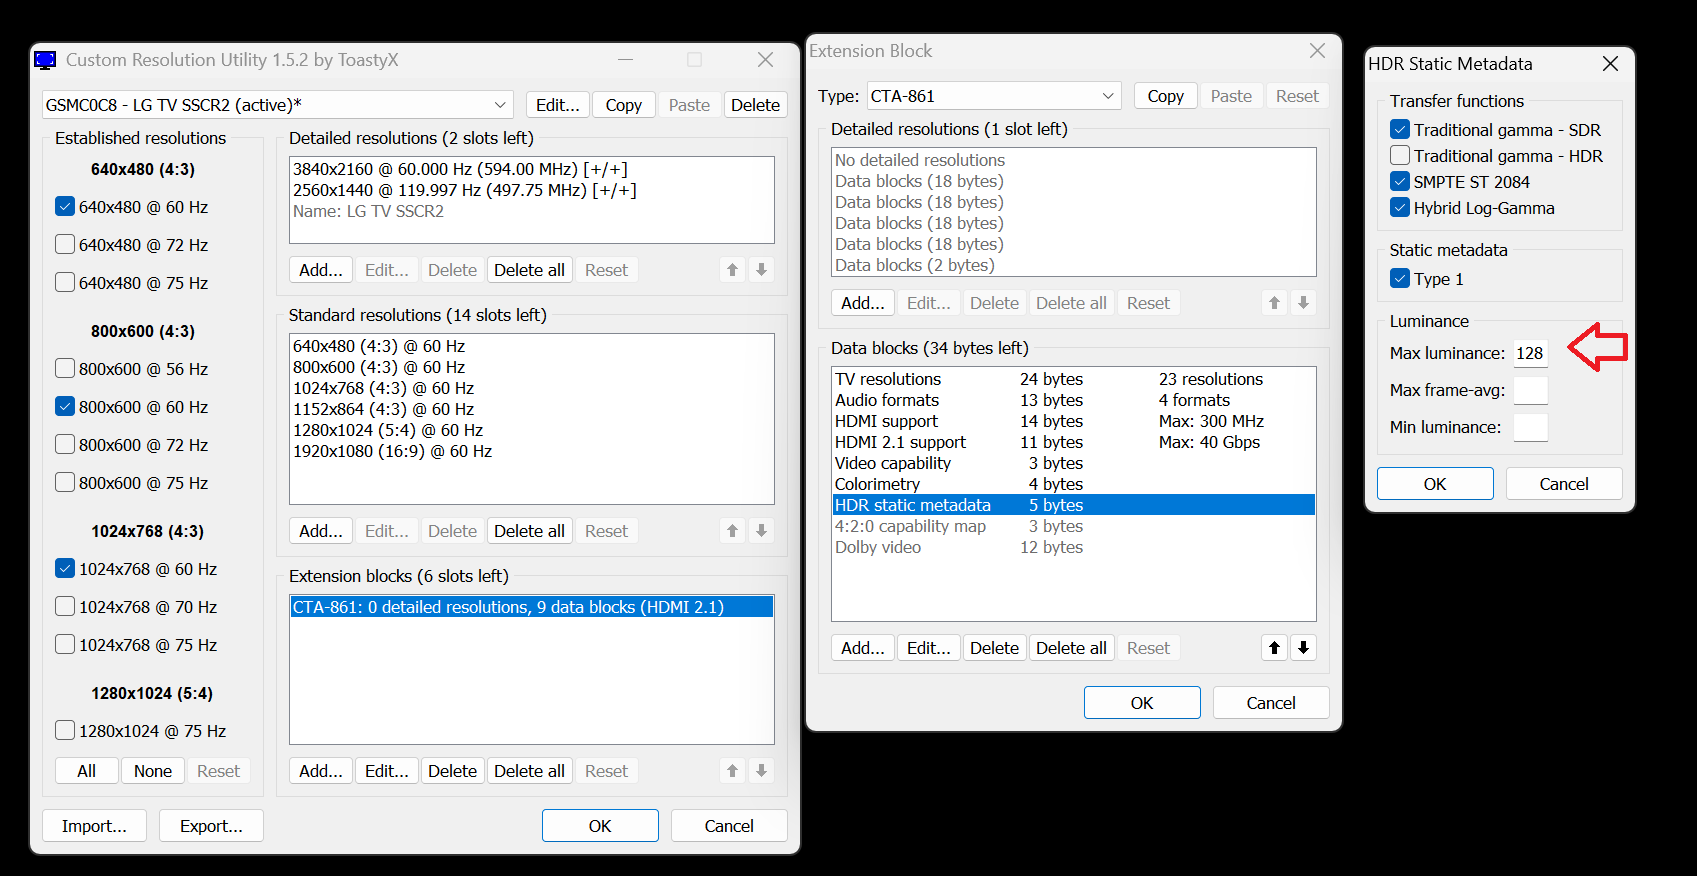
Task: Click OK in Extension Block window
Action: (x=1142, y=703)
